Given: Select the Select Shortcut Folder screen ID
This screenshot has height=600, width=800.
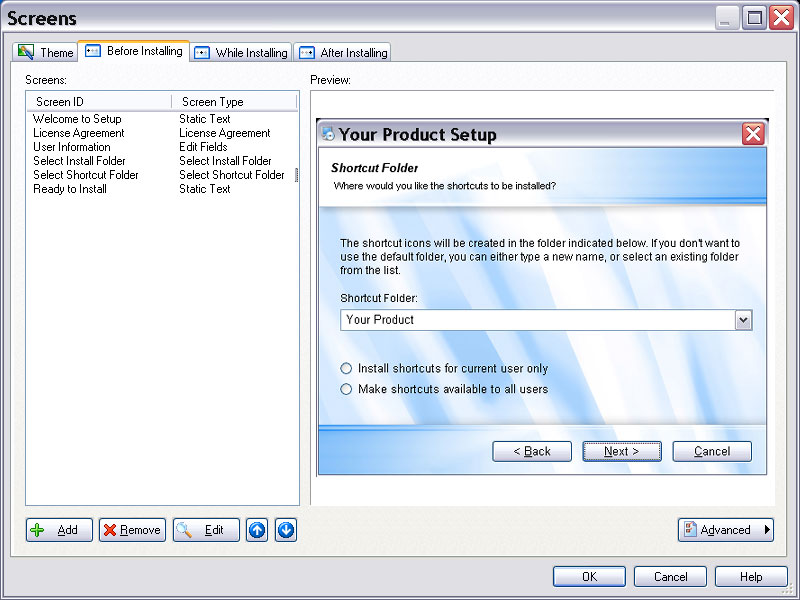Looking at the screenshot, I should coord(86,175).
